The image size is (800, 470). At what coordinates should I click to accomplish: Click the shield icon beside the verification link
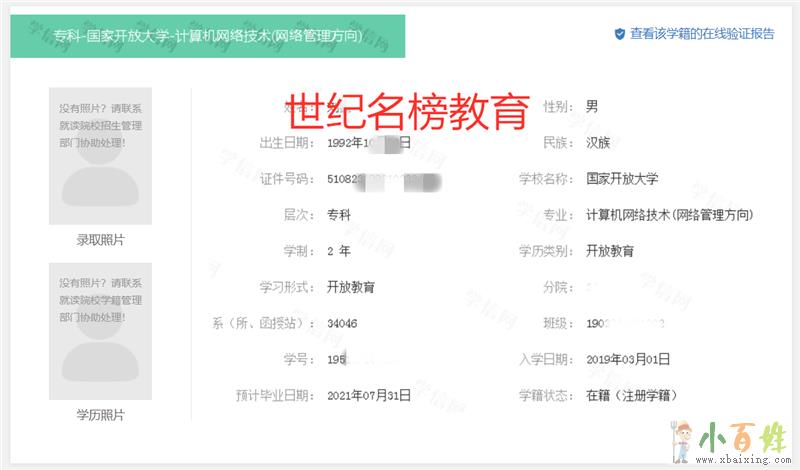(x=620, y=33)
